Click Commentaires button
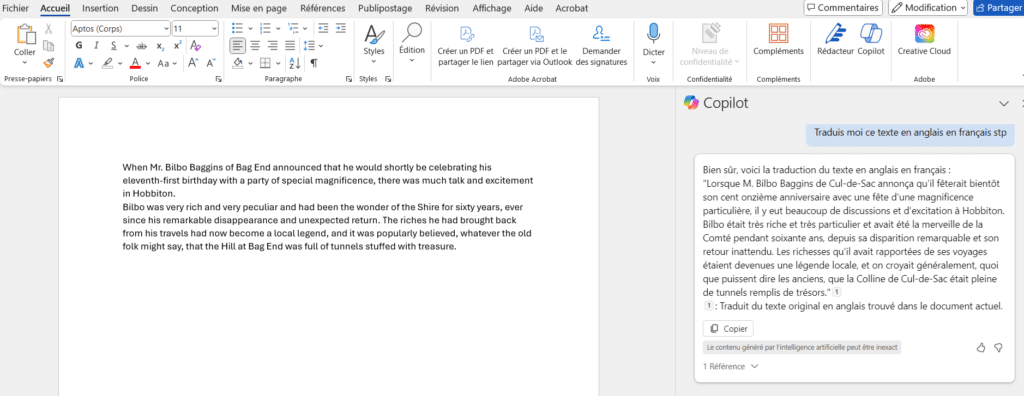Screen dimensions: 1024x396 point(842,8)
